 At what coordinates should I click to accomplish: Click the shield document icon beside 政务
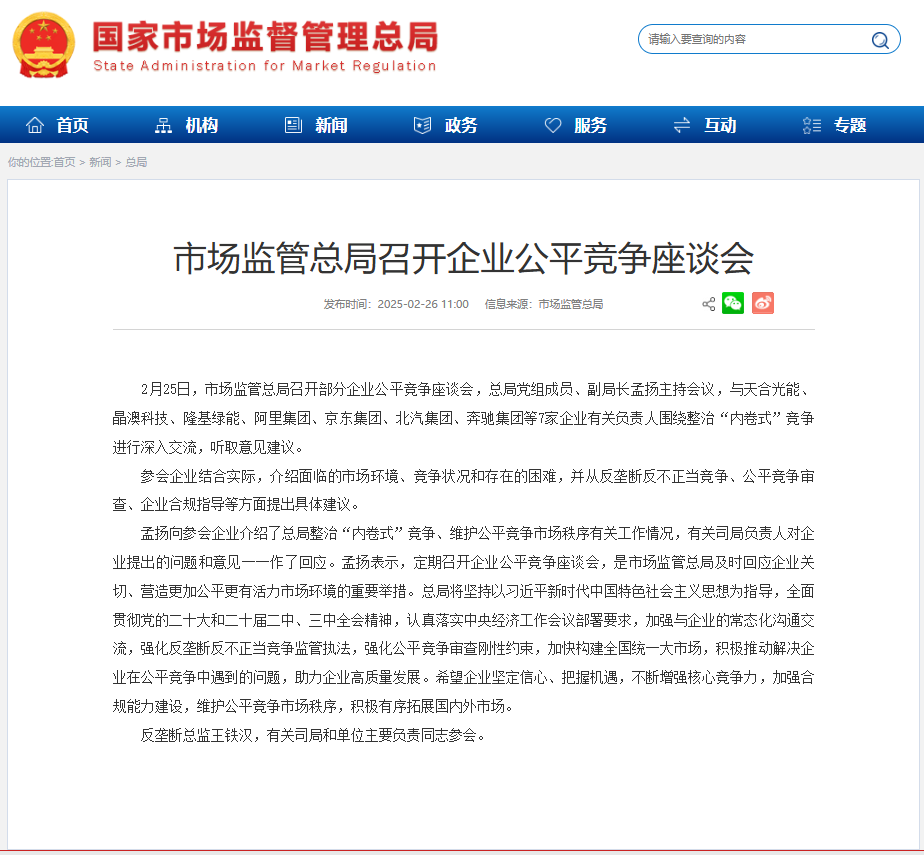click(x=423, y=125)
